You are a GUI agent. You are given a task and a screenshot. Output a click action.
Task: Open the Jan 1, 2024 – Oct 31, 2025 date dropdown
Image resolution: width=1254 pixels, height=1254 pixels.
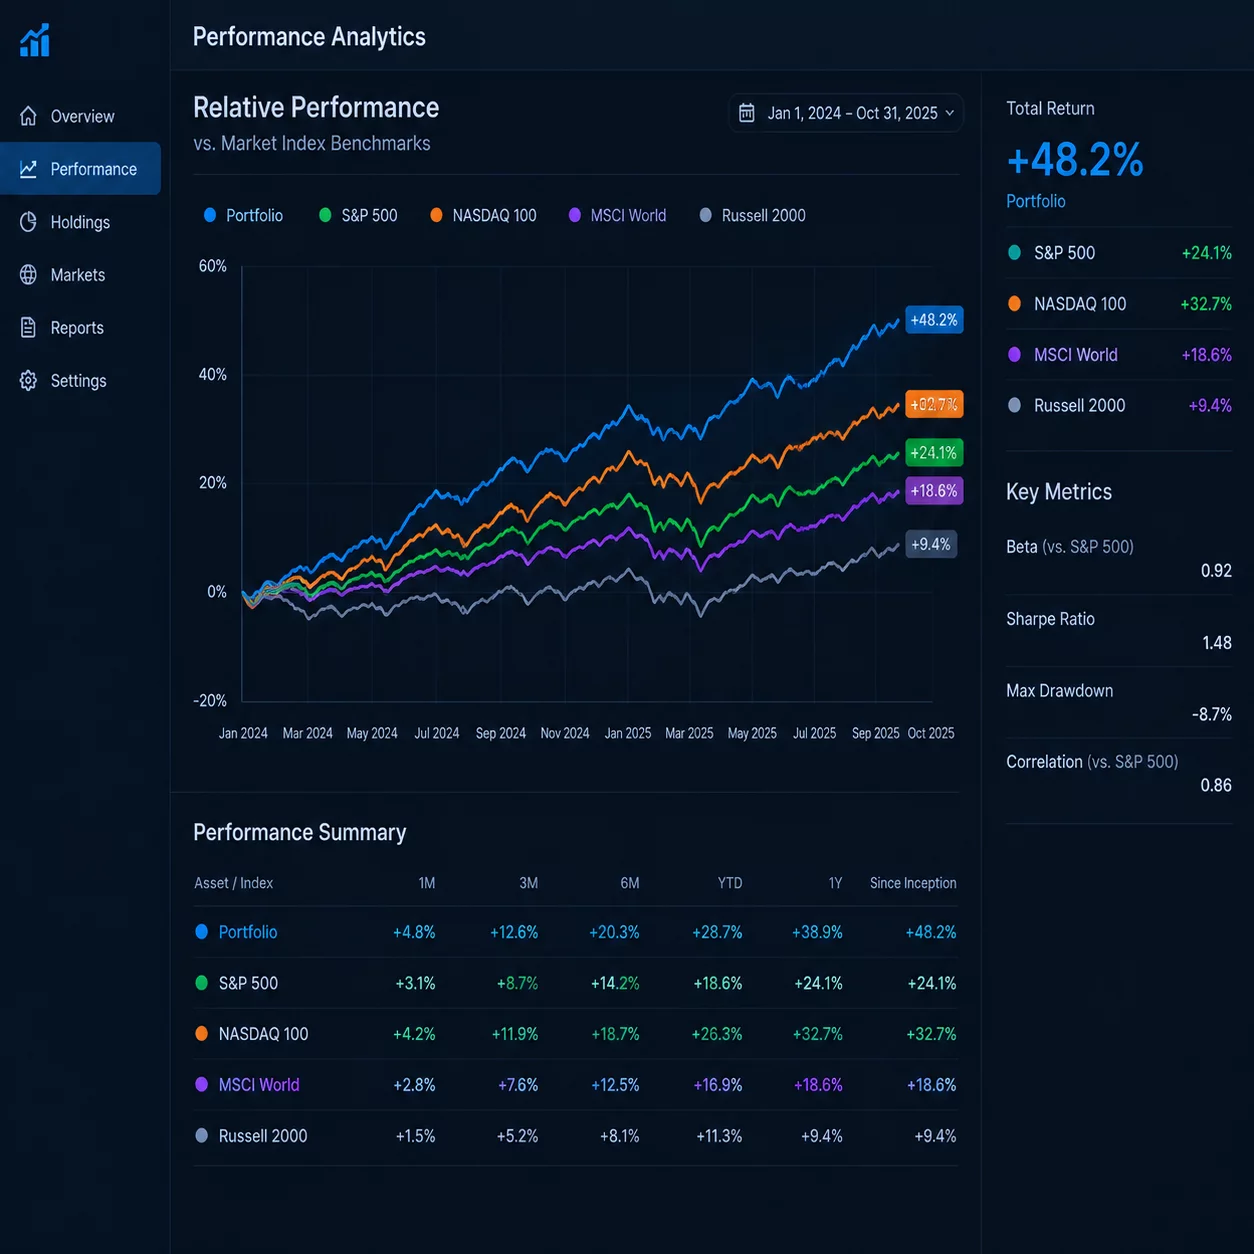(846, 113)
